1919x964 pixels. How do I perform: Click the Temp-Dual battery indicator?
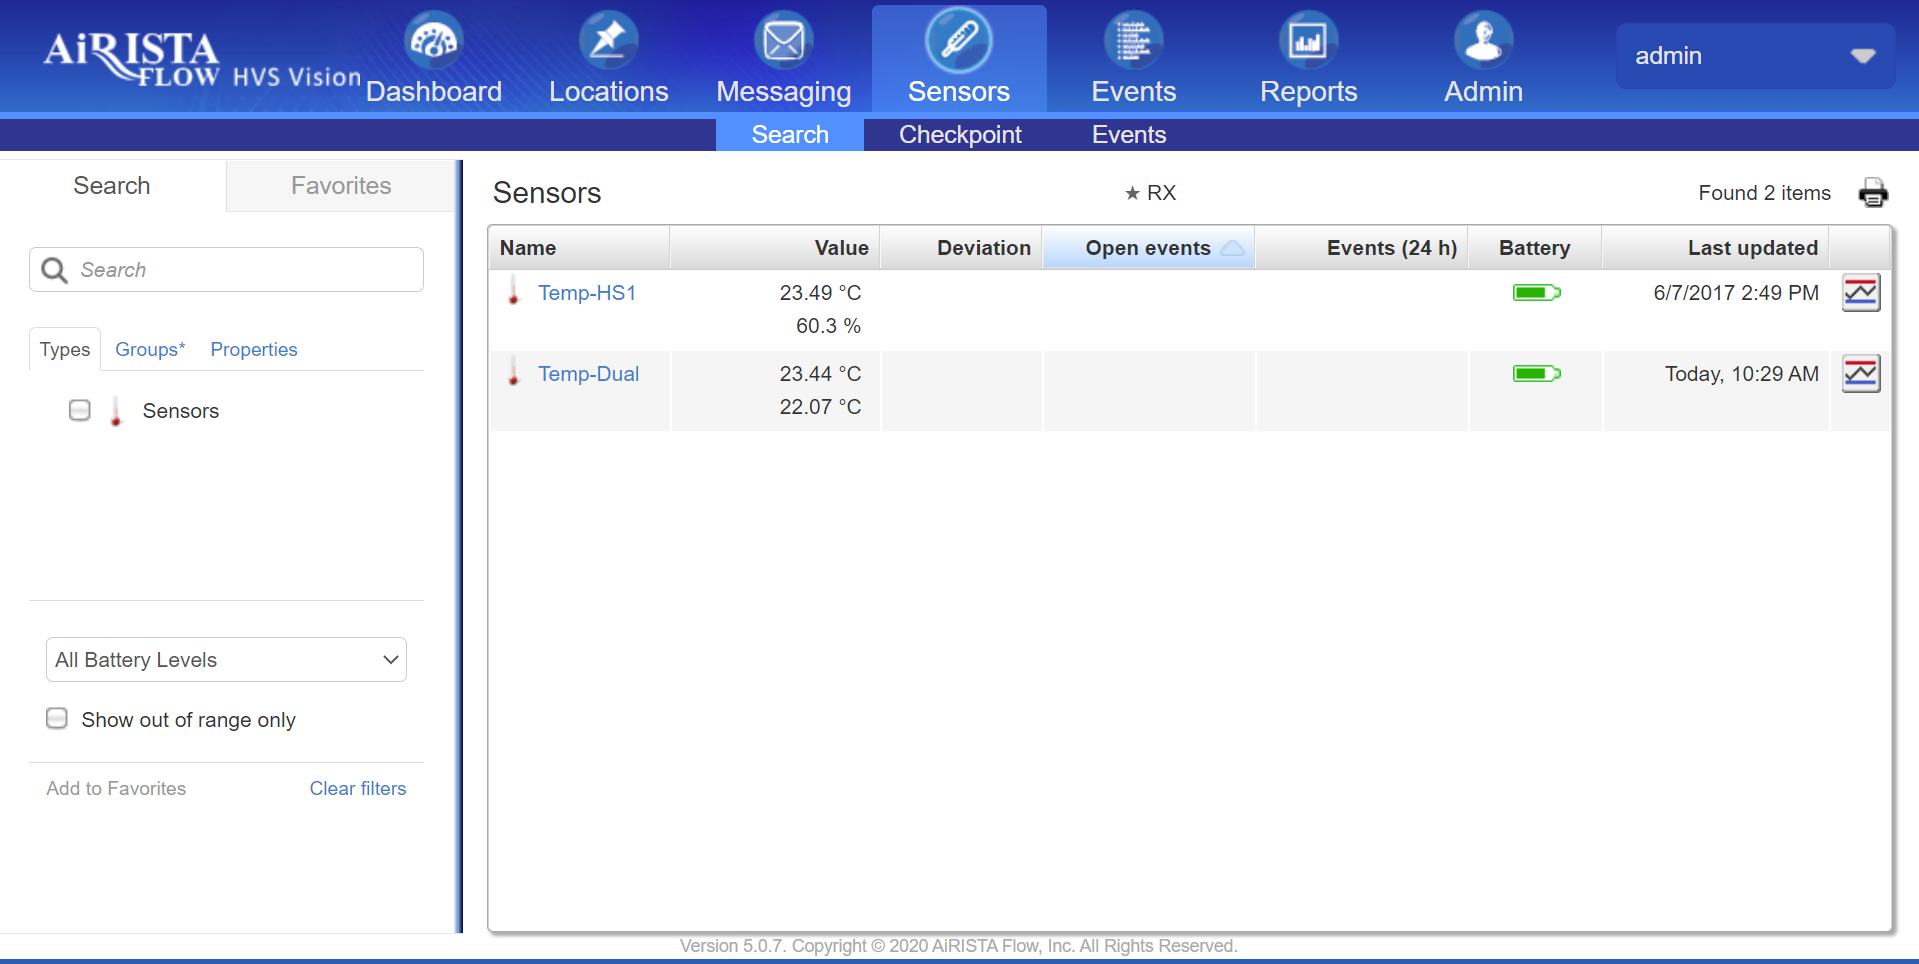[x=1537, y=374]
